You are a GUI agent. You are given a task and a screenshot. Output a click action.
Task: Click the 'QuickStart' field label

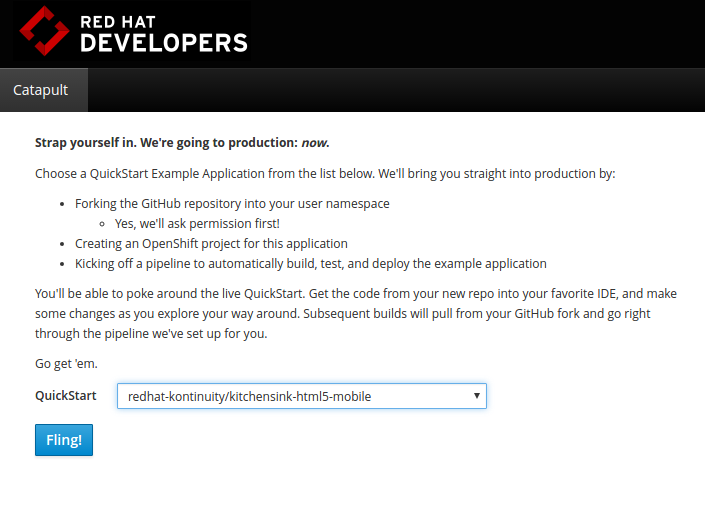66,396
